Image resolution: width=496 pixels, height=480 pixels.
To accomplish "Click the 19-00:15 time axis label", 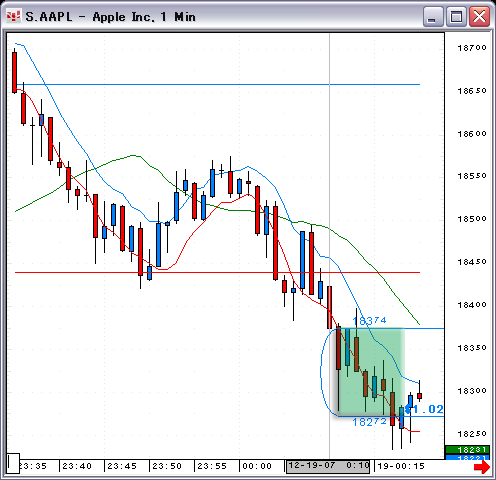I will (x=401, y=466).
